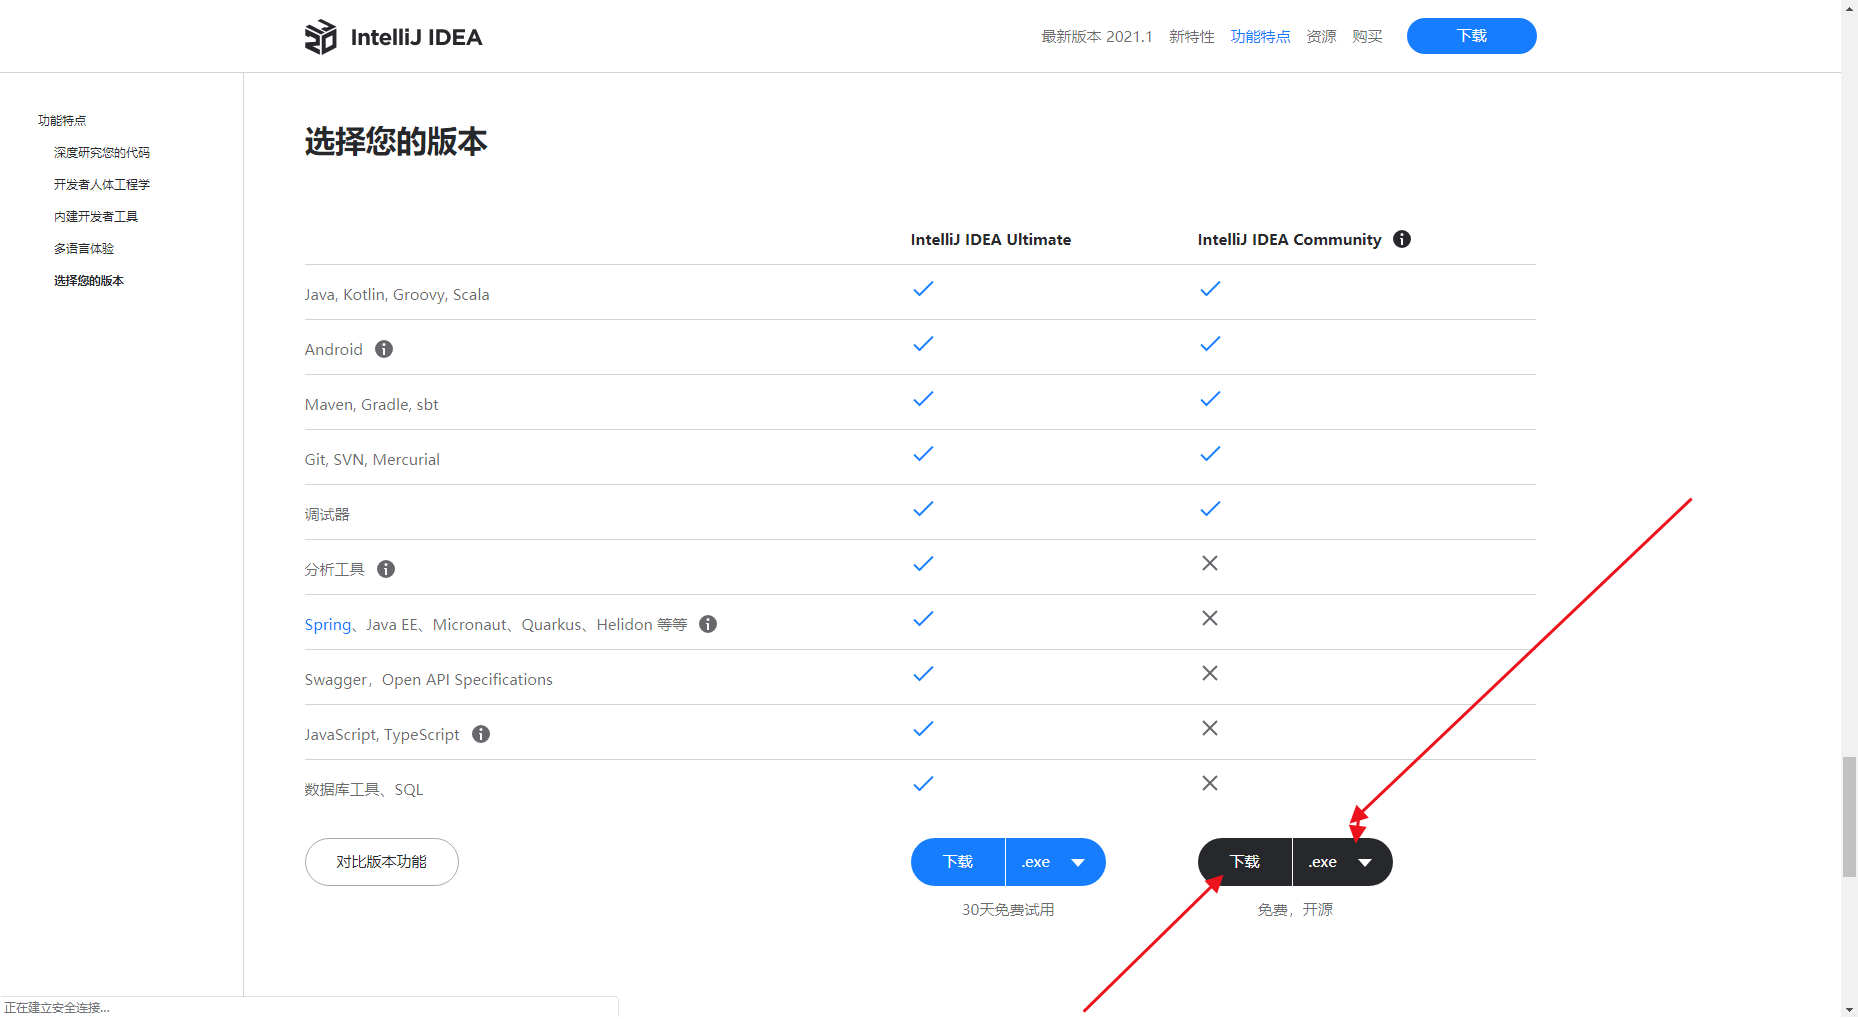Click the 30天免费试用 text
This screenshot has height=1019, width=1858.
pos(1008,909)
